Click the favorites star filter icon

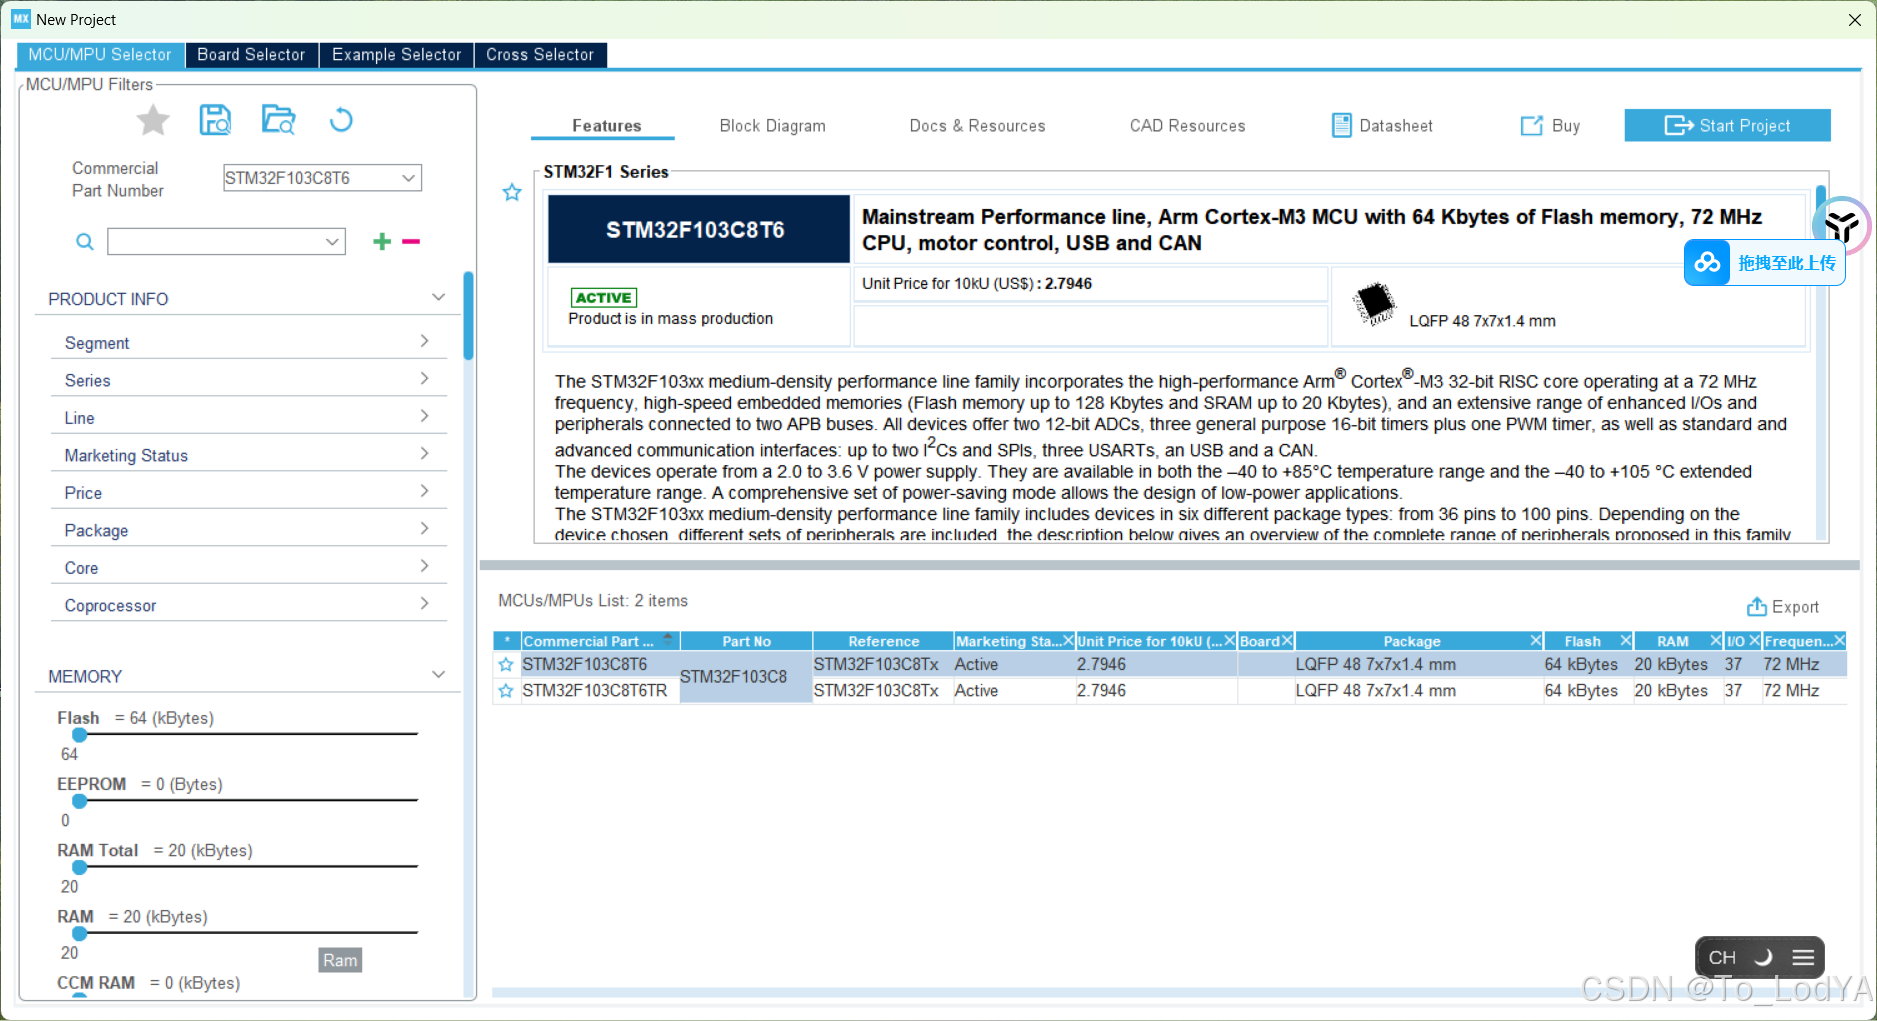point(153,120)
